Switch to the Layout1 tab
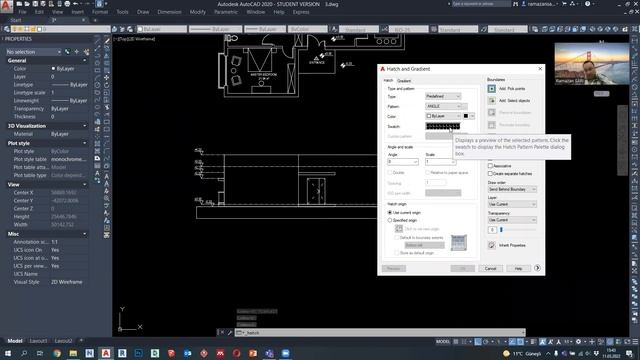Image resolution: width=640 pixels, height=360 pixels. (x=38, y=341)
